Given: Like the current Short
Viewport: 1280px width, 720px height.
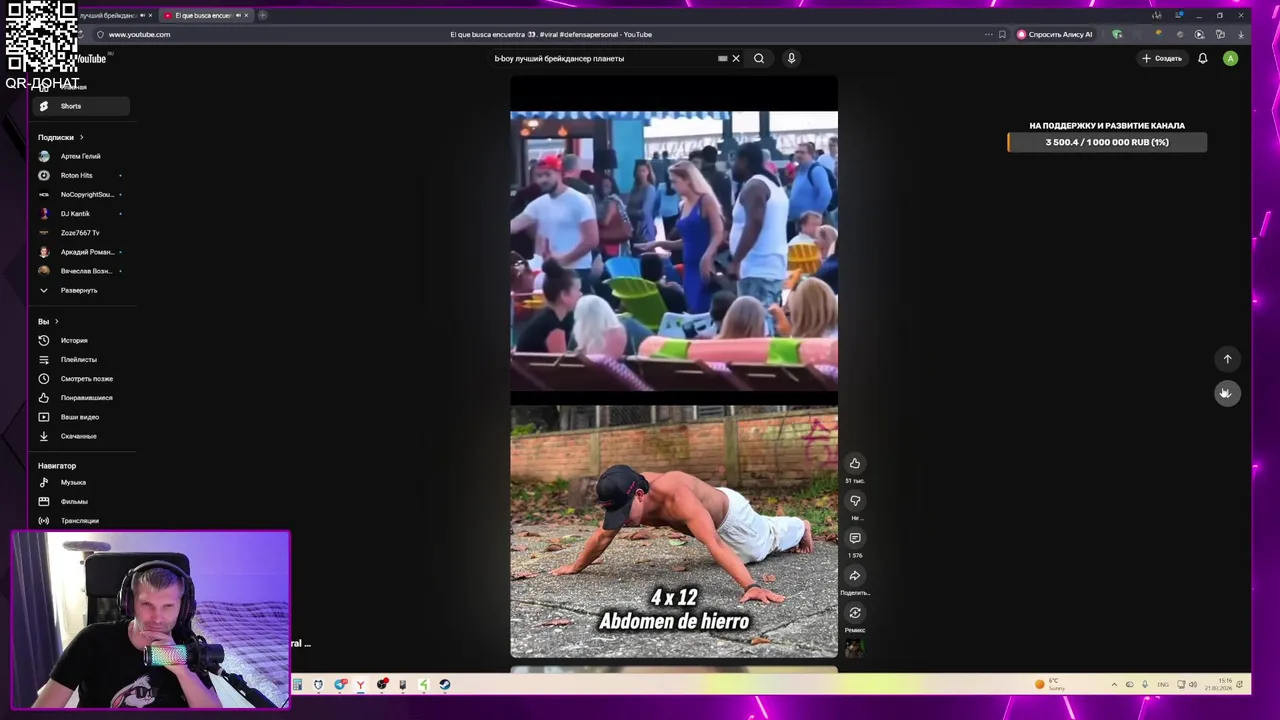Looking at the screenshot, I should [x=855, y=463].
